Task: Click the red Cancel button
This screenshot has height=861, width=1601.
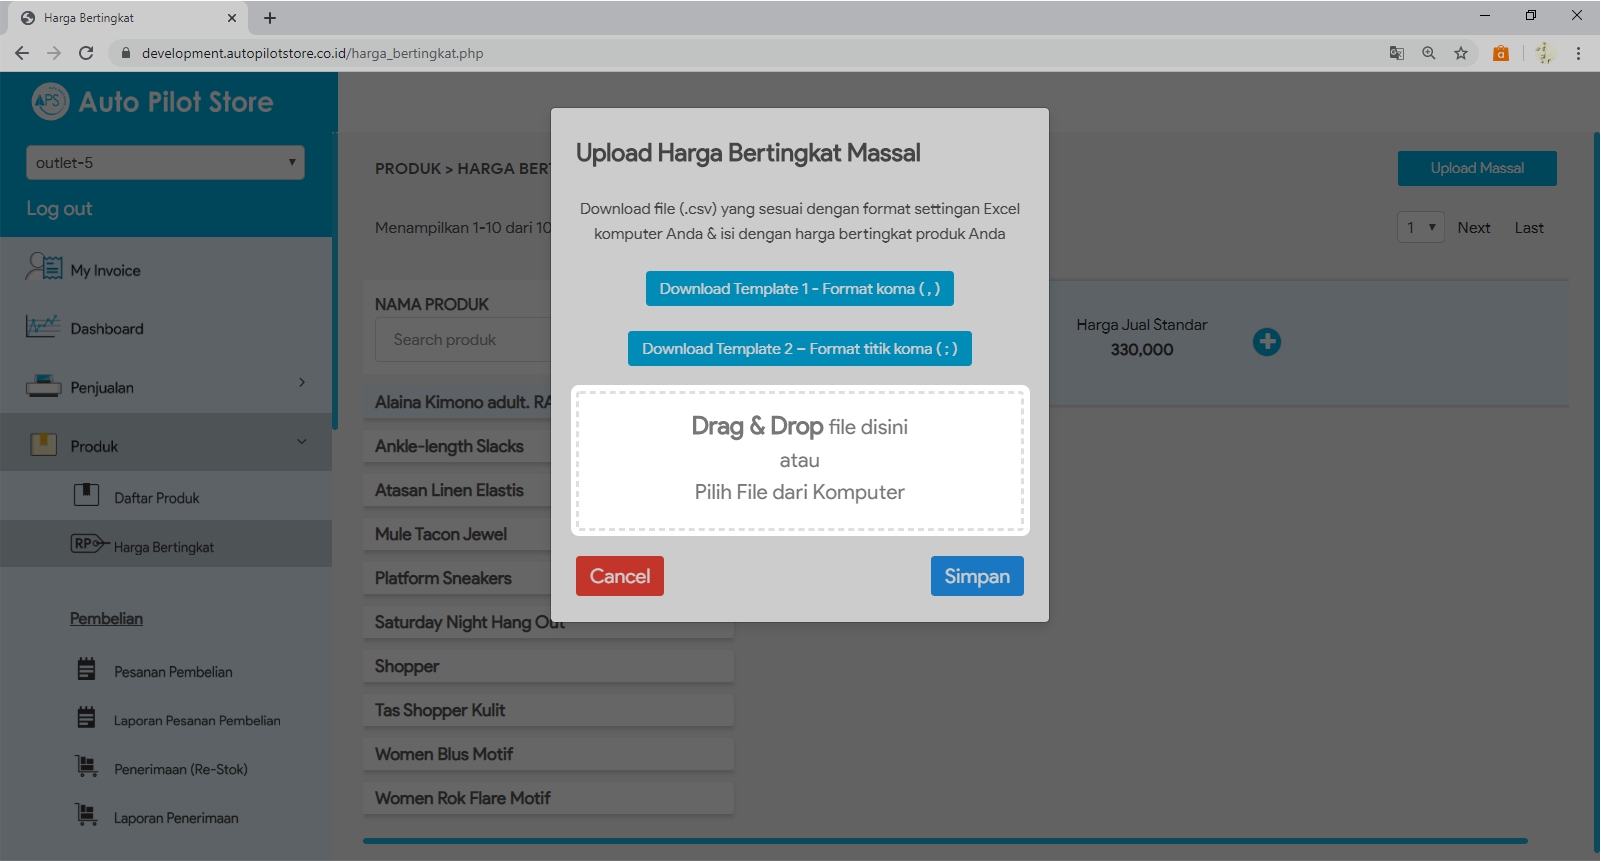Action: click(x=619, y=576)
